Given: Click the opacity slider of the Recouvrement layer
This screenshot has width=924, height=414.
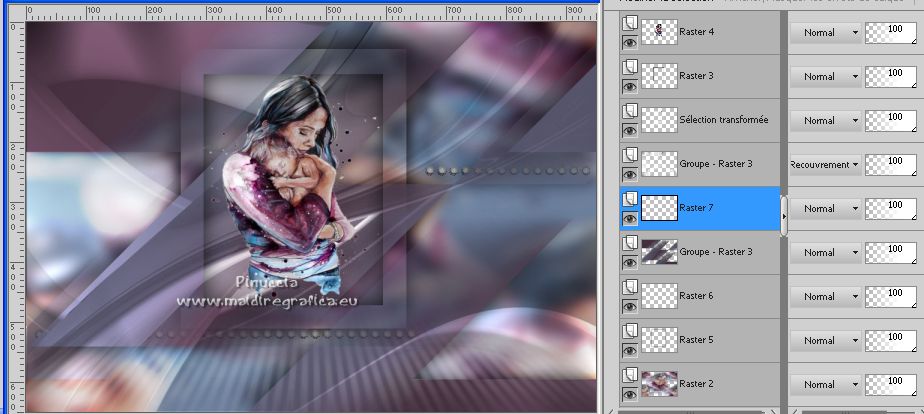Looking at the screenshot, I should click(x=891, y=164).
